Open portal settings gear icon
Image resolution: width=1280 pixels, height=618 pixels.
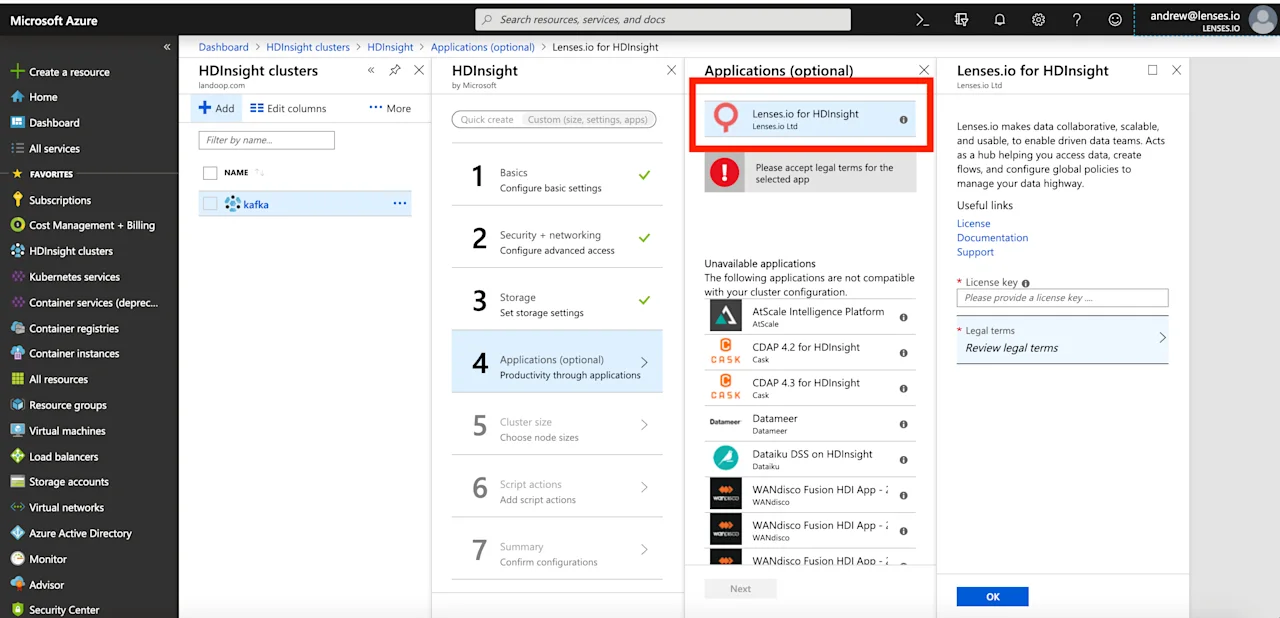[1038, 19]
